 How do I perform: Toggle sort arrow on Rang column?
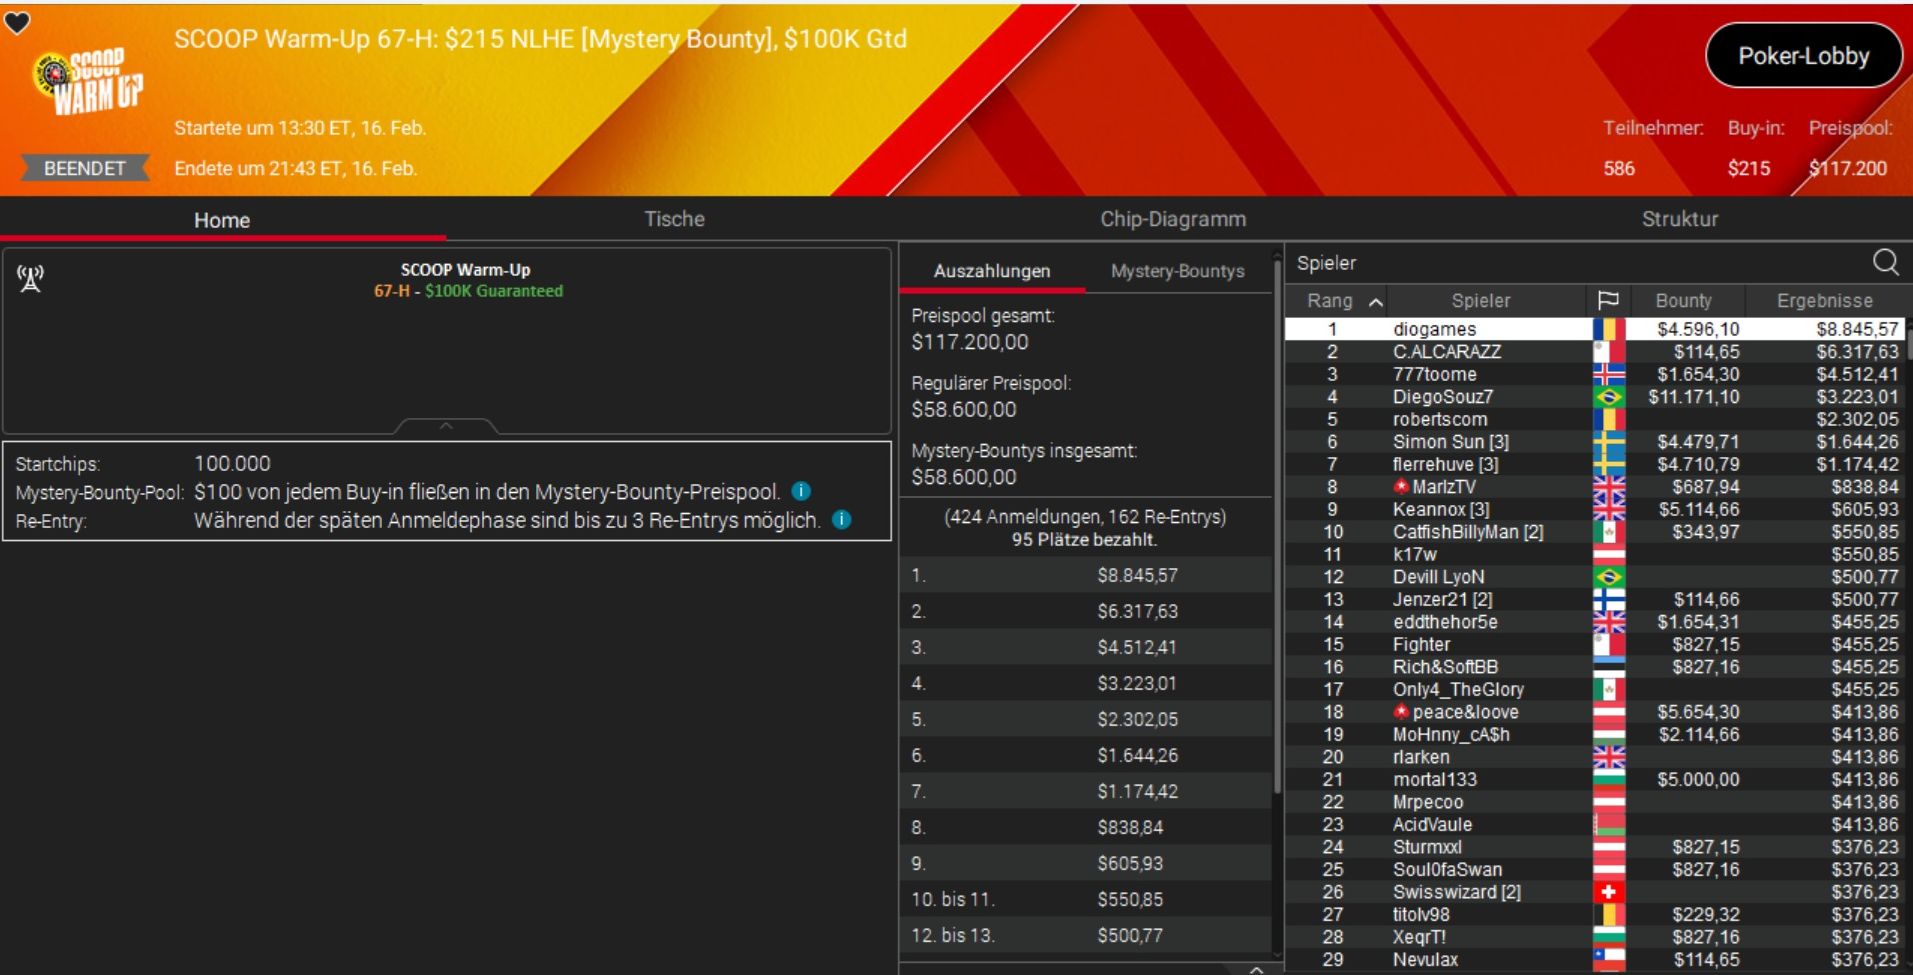[x=1376, y=301]
